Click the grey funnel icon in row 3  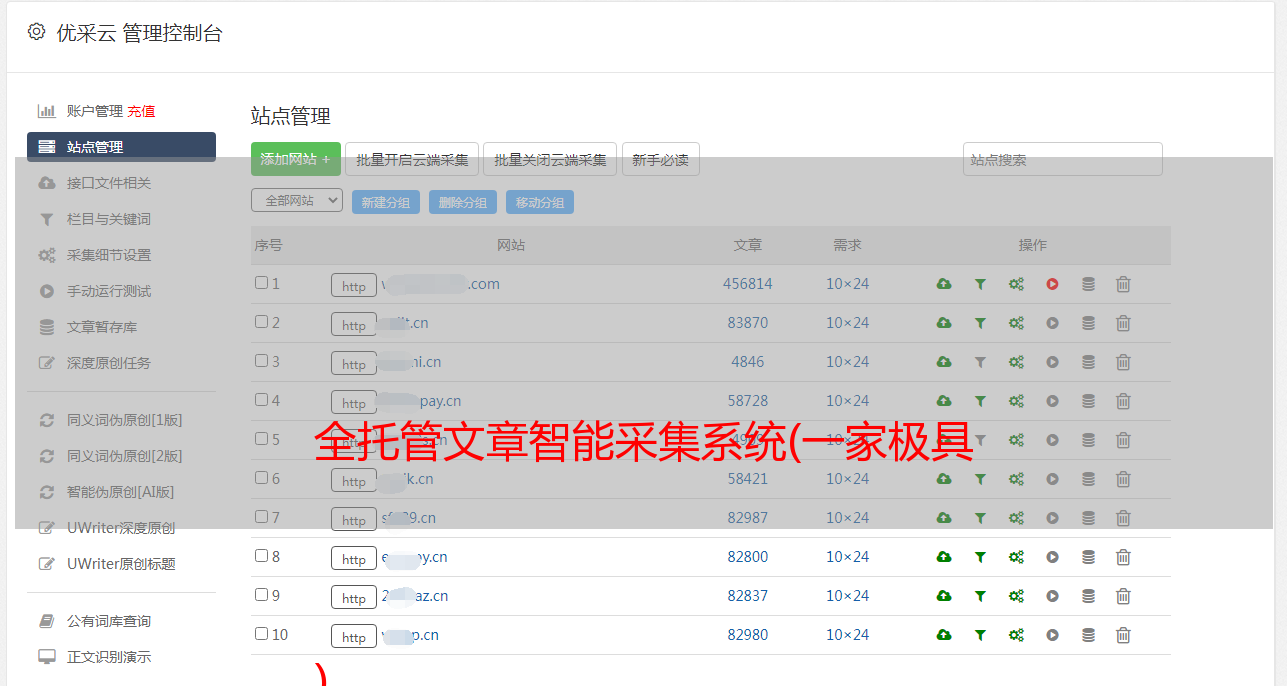click(980, 362)
